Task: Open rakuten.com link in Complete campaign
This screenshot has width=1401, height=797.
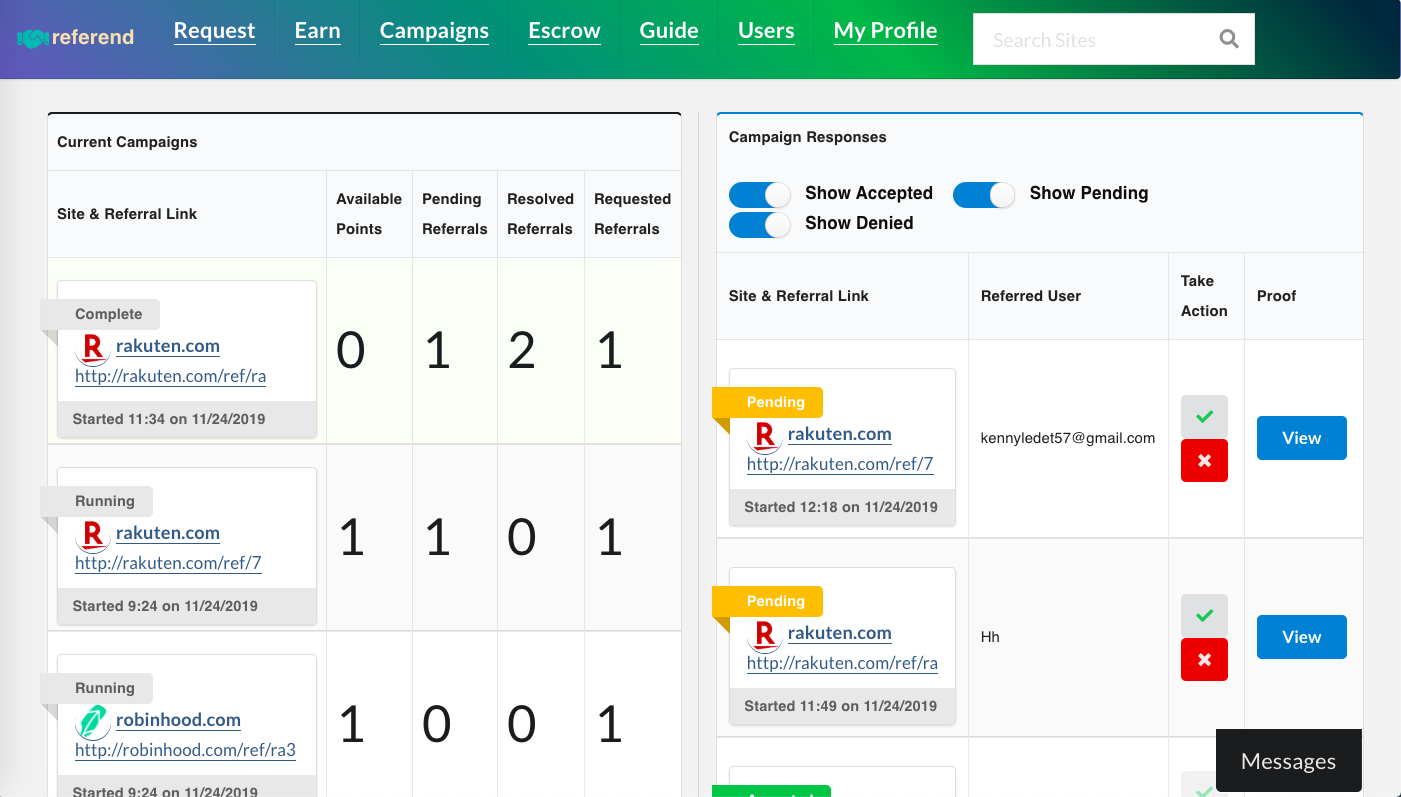Action: [x=168, y=346]
